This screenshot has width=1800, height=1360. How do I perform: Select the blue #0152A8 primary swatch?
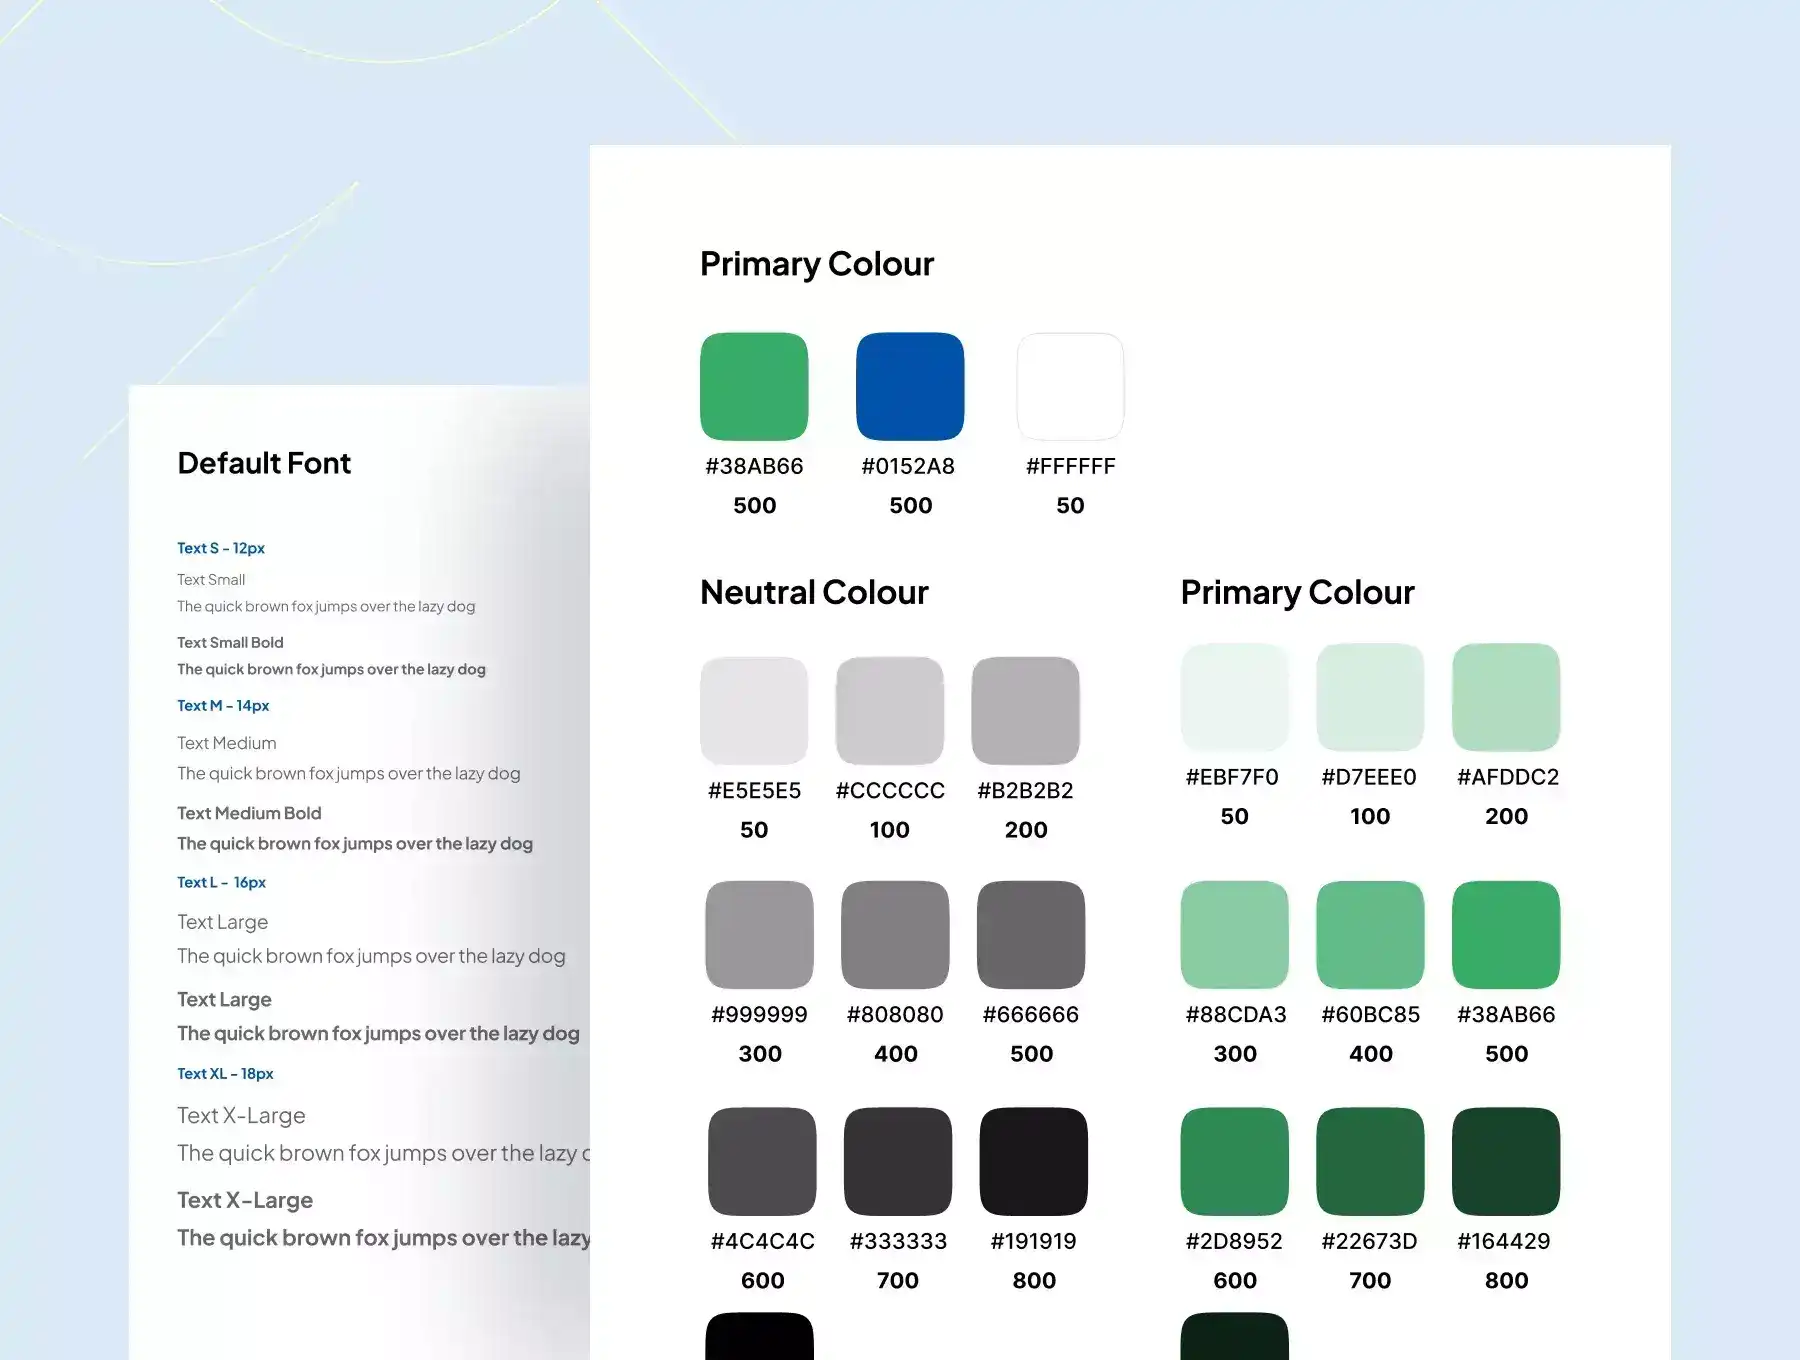tap(910, 387)
